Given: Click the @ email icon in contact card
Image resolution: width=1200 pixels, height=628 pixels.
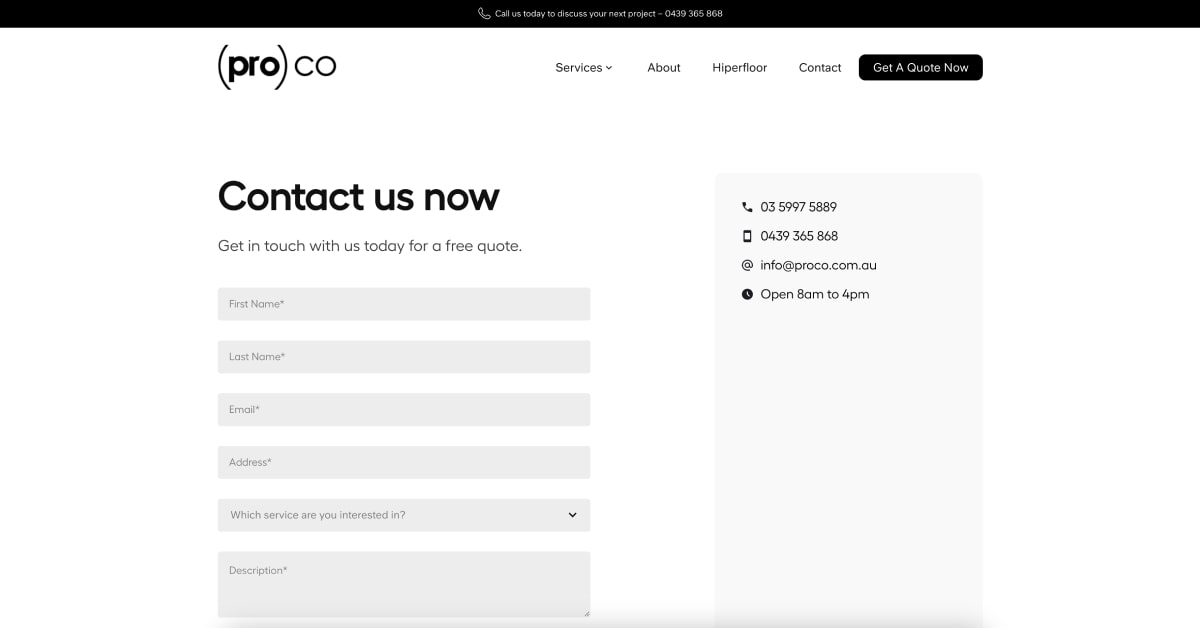Looking at the screenshot, I should coord(747,265).
